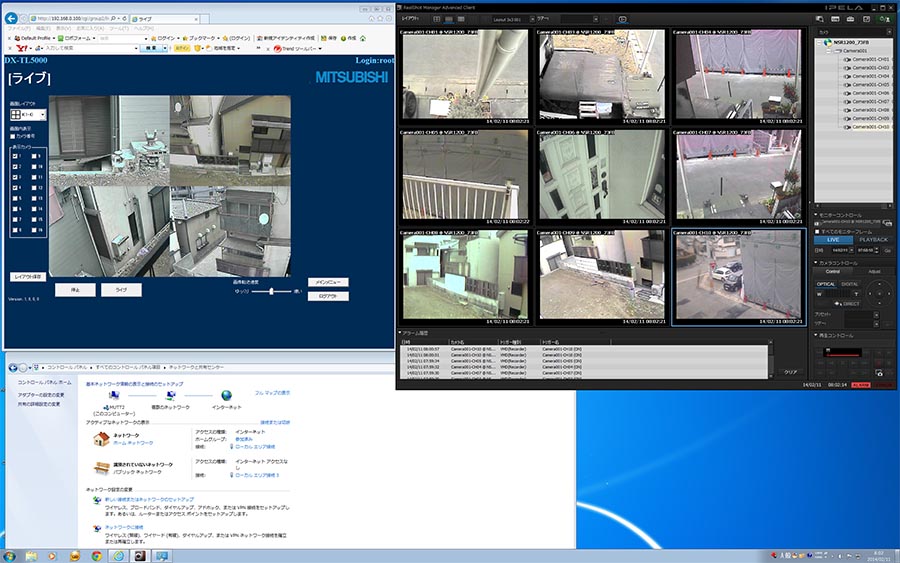Click the full-screen icon in RealShot toolbar
The image size is (900, 563).
(x=621, y=18)
